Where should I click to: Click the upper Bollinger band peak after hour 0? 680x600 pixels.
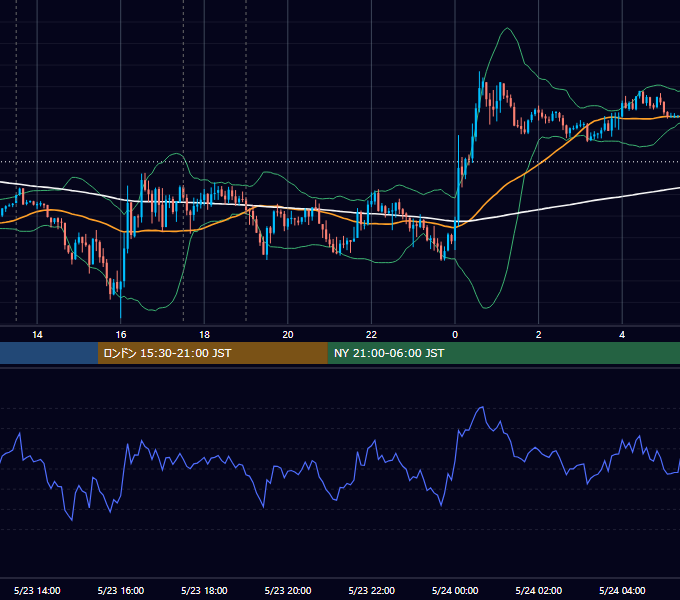pos(507,29)
